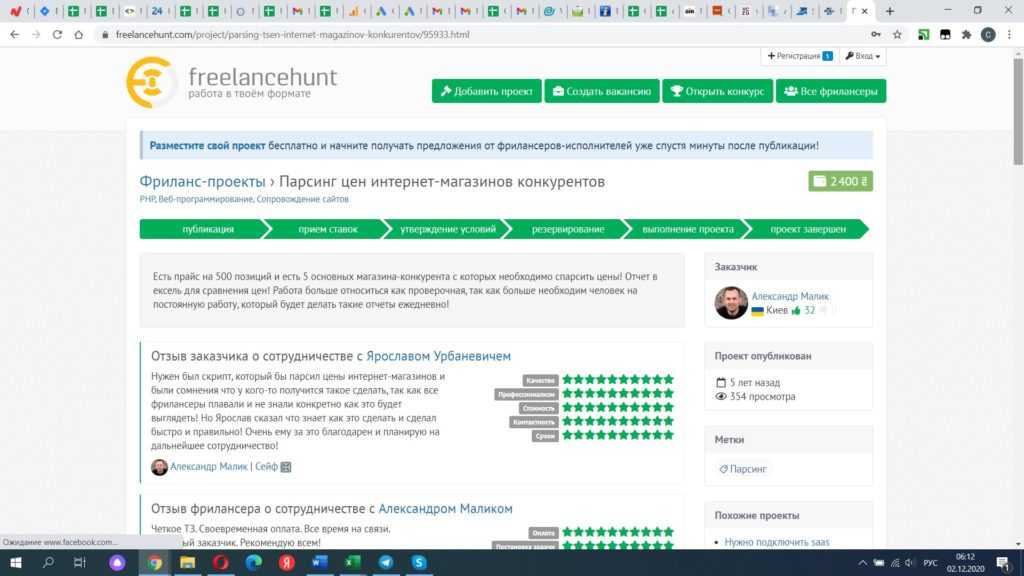Click the safe icon next to Сейф
This screenshot has width=1024, height=576.
click(x=286, y=467)
